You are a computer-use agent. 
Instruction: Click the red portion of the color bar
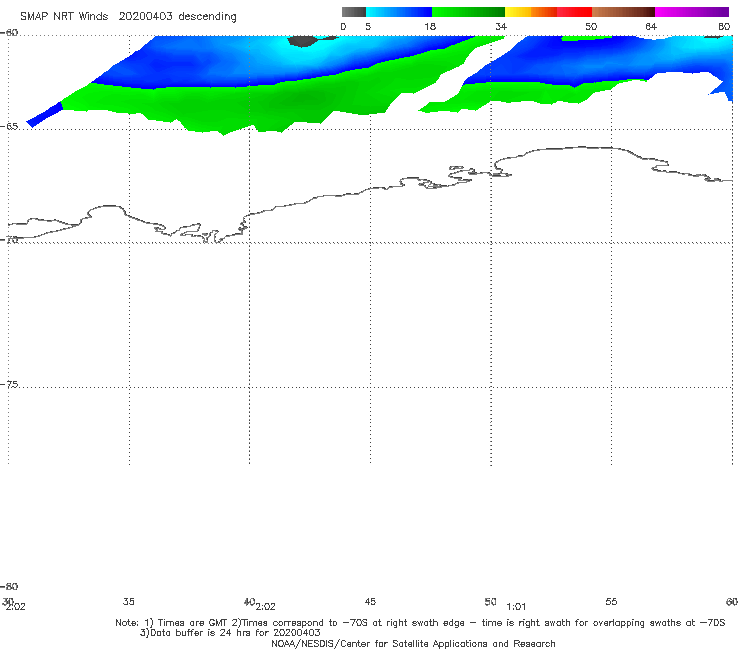pos(574,12)
